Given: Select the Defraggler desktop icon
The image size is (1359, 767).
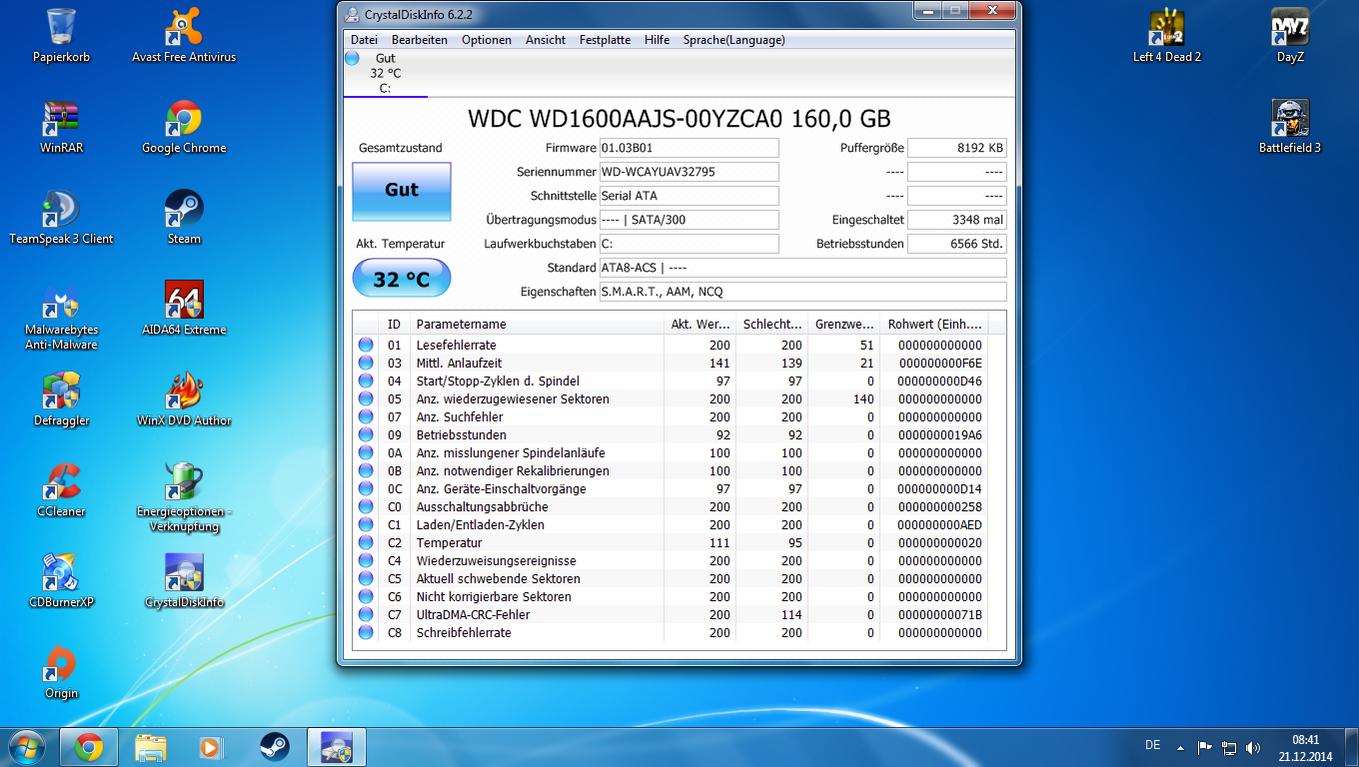Looking at the screenshot, I should click(x=61, y=400).
